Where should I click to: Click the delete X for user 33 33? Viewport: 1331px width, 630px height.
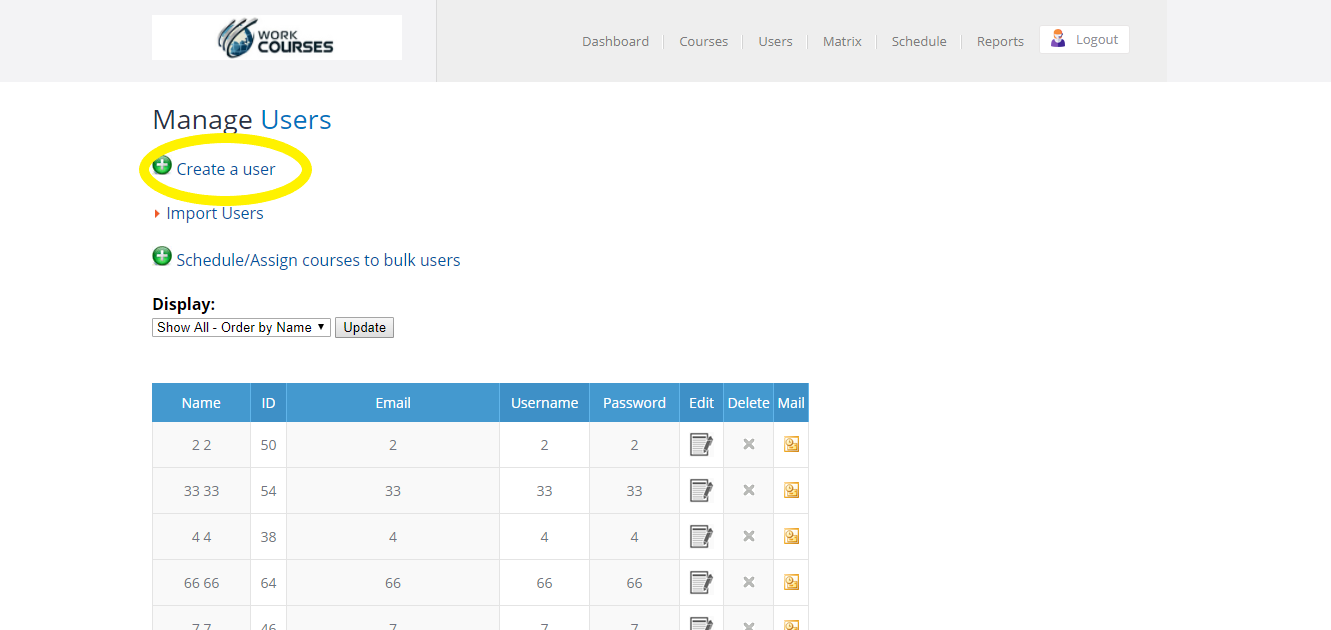pyautogui.click(x=748, y=490)
